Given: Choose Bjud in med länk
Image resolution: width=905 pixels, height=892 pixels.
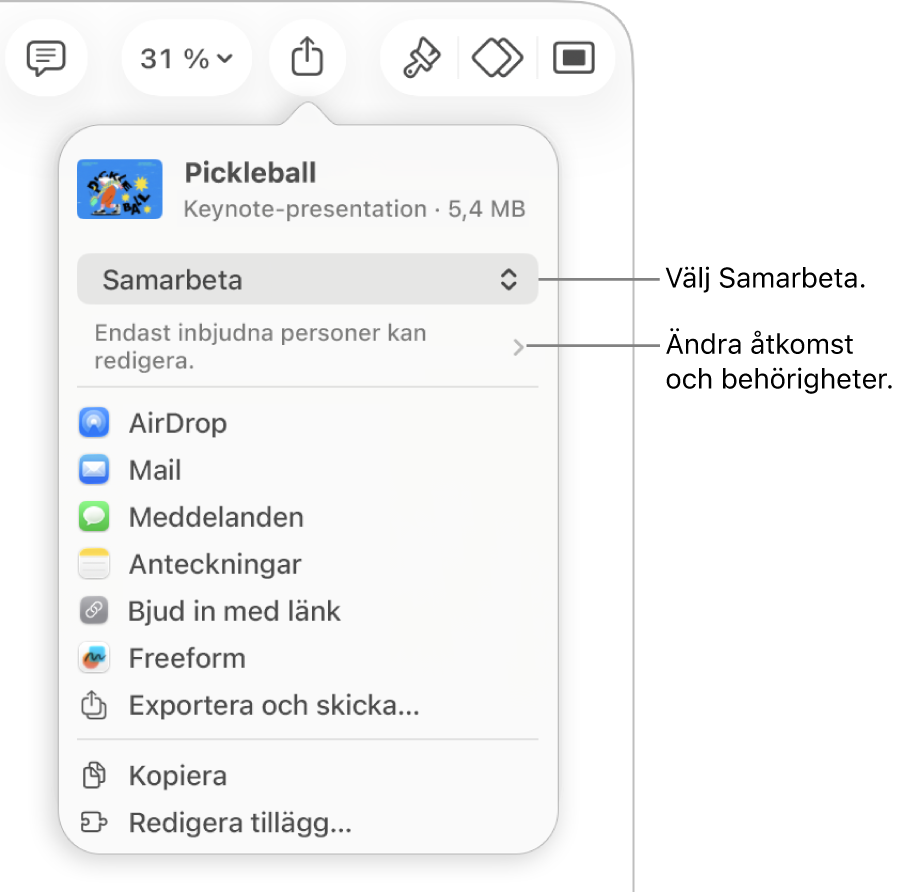Looking at the screenshot, I should pos(234,611).
